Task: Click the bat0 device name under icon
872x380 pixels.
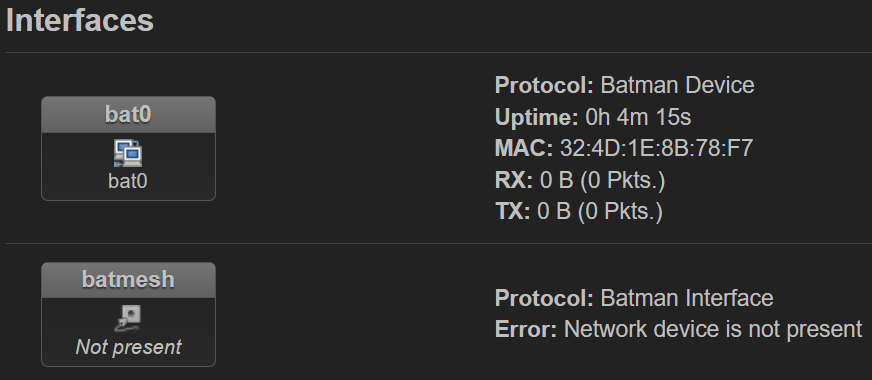Action: pyautogui.click(x=128, y=181)
